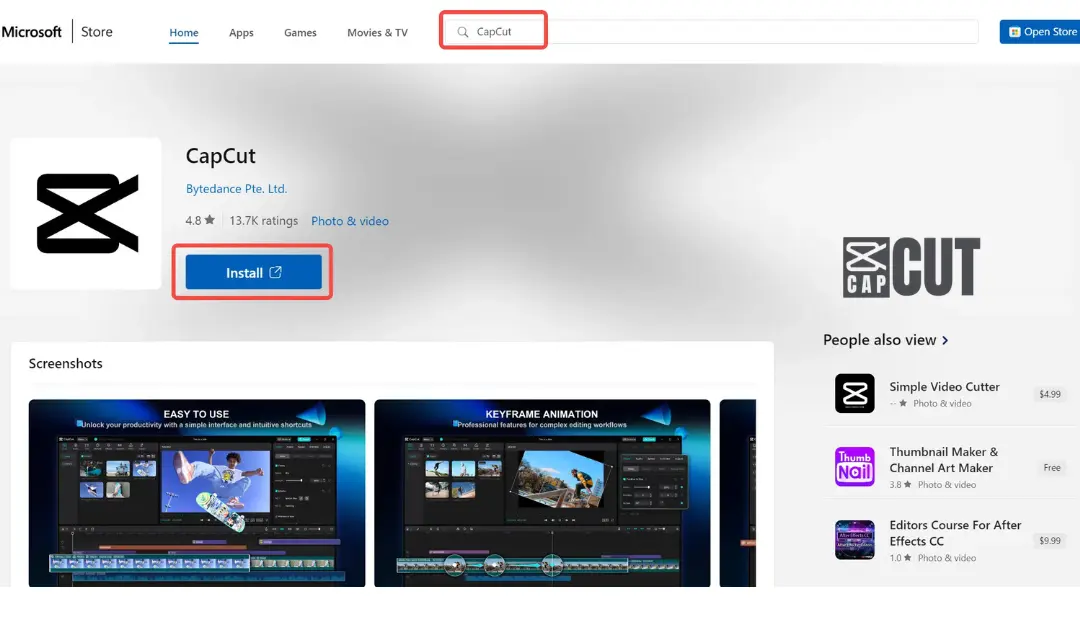Viewport: 1080px width, 619px height.
Task: Open the Thumbnail Maker & Channel Art Maker icon
Action: tap(854, 467)
